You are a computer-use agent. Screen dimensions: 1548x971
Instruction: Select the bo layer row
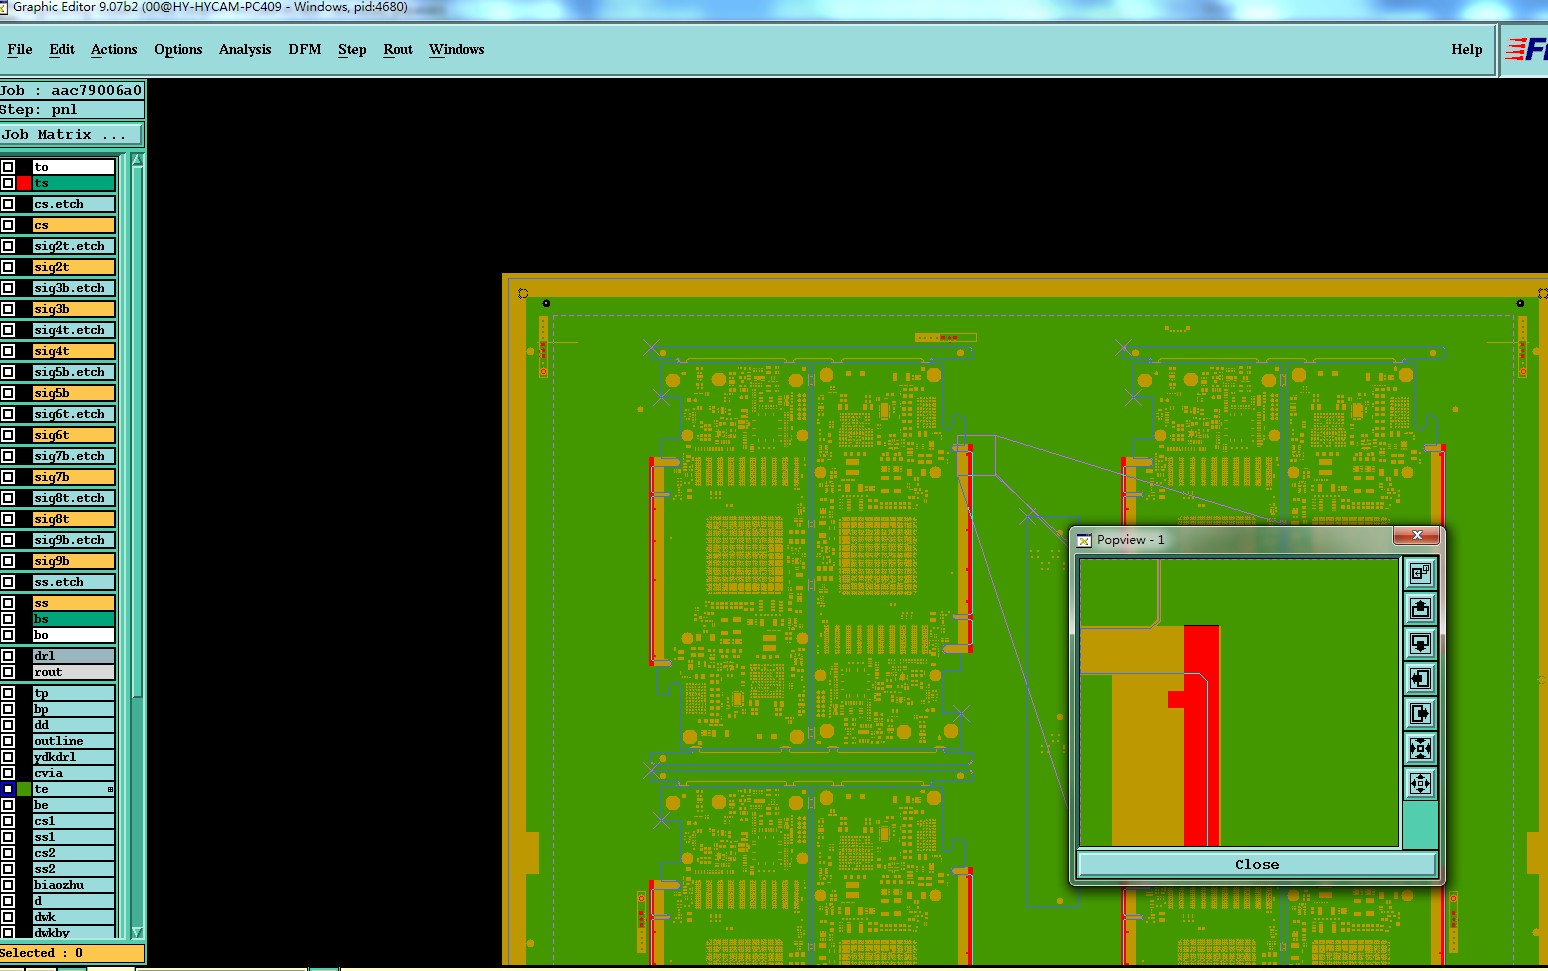(x=74, y=635)
